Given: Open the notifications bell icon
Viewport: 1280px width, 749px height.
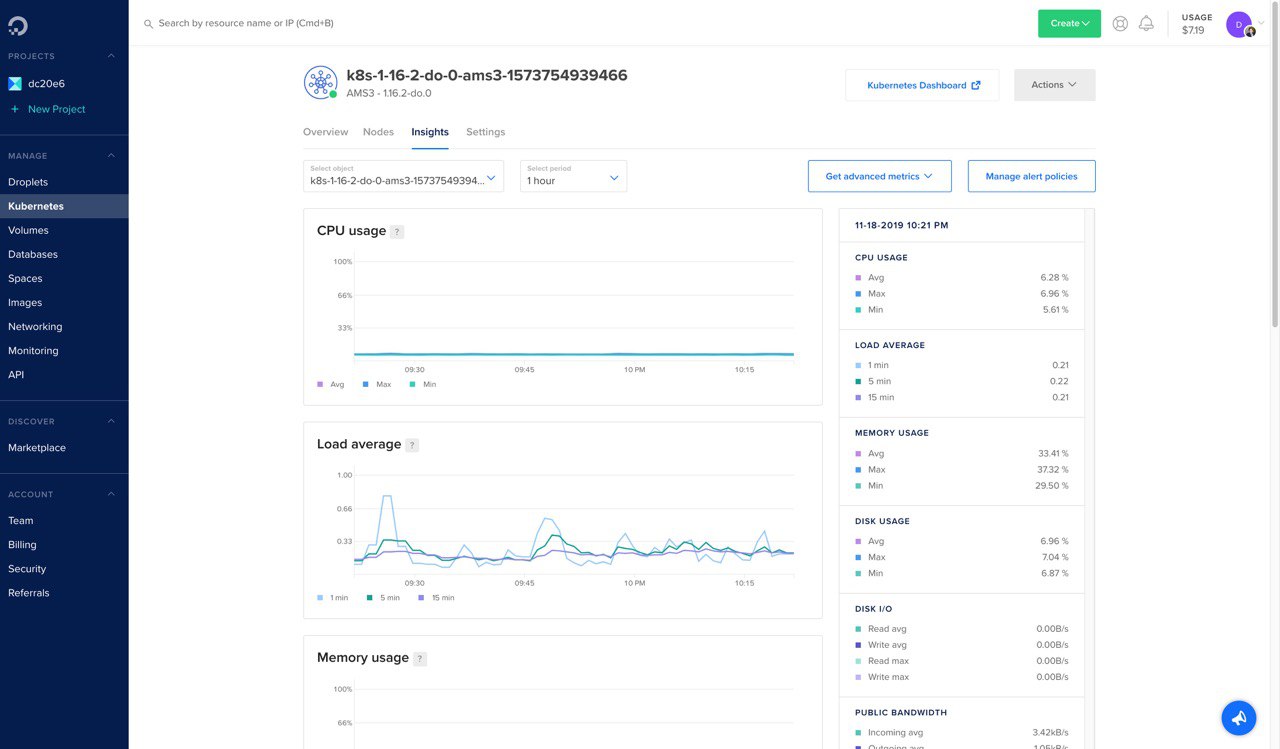Looking at the screenshot, I should click(1146, 23).
